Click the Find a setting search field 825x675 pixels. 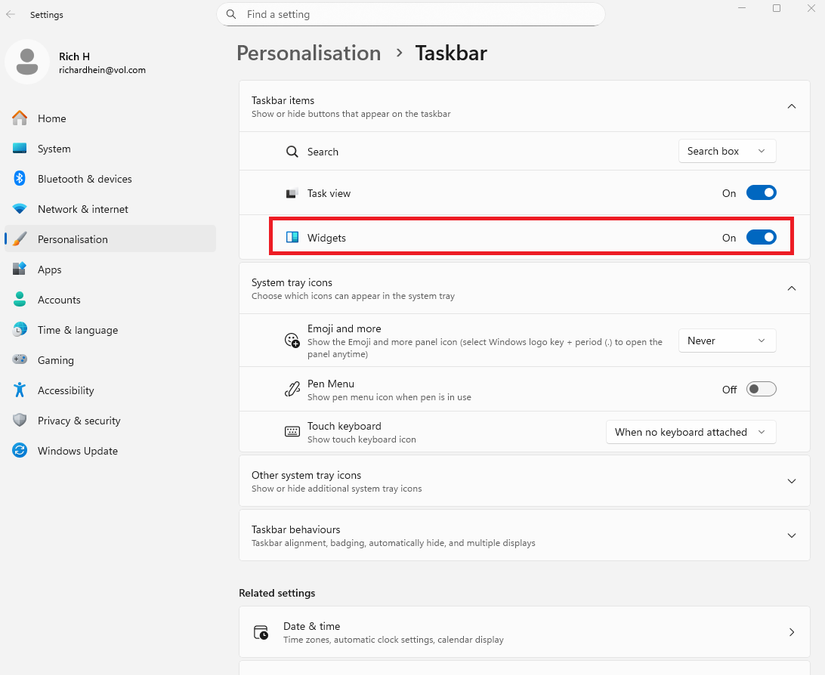tap(410, 14)
